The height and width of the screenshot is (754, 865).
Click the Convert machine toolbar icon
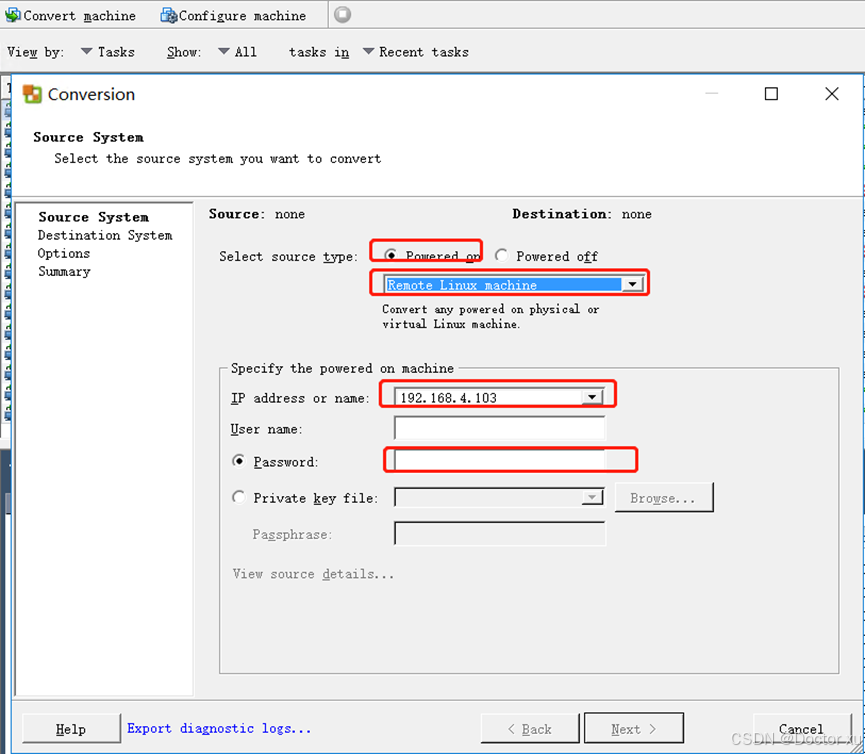point(13,15)
